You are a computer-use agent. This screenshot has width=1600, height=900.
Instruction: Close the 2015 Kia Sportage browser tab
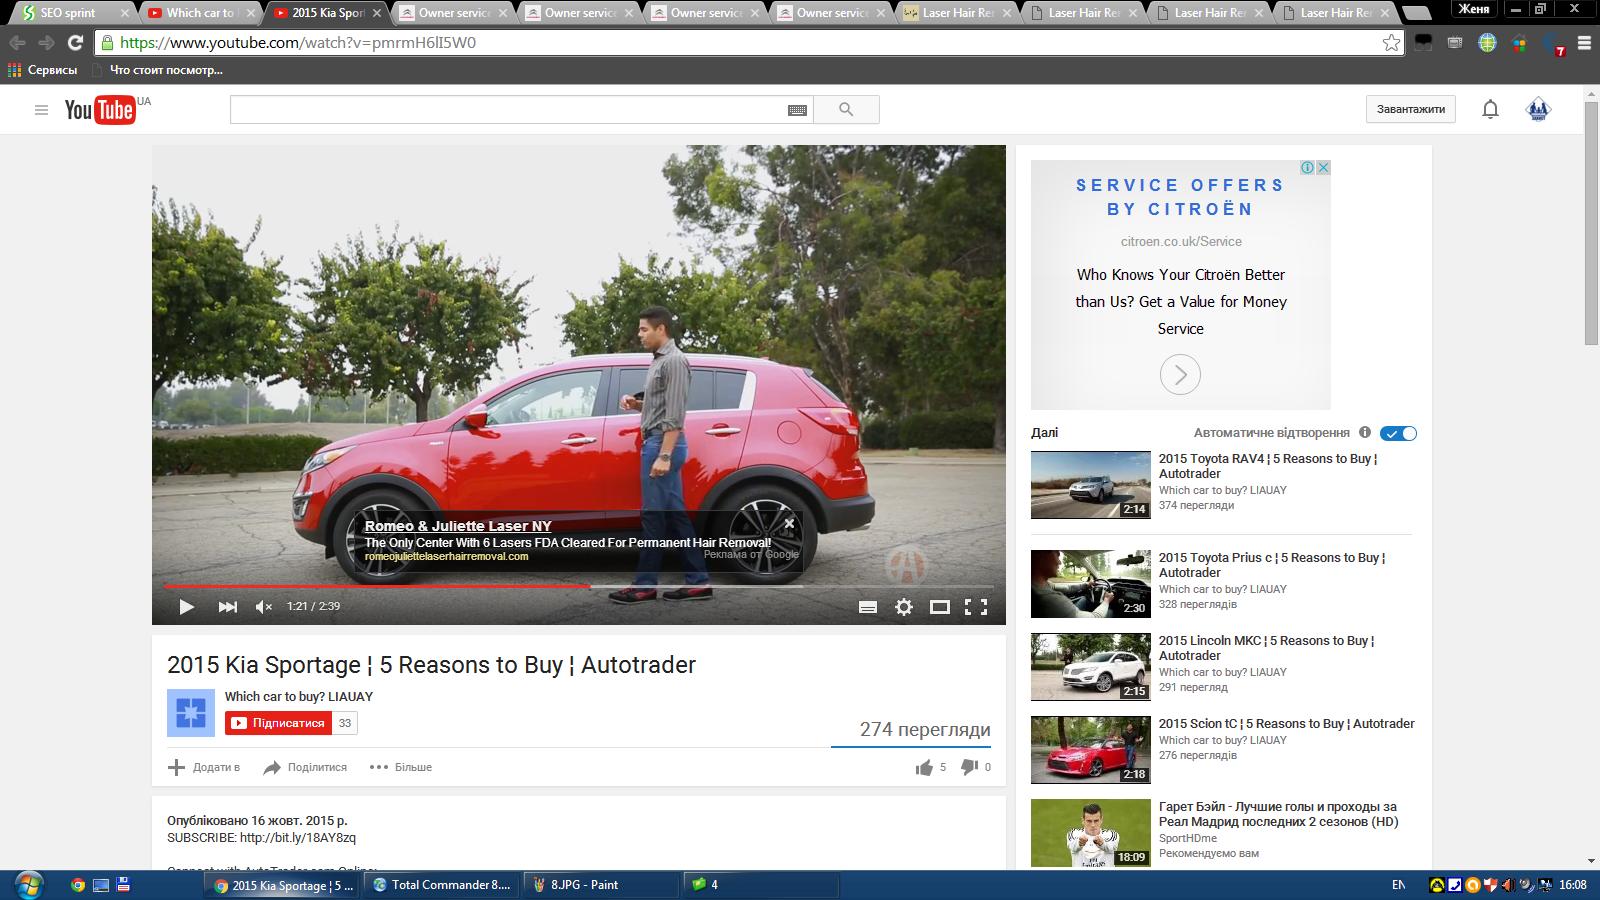(376, 13)
